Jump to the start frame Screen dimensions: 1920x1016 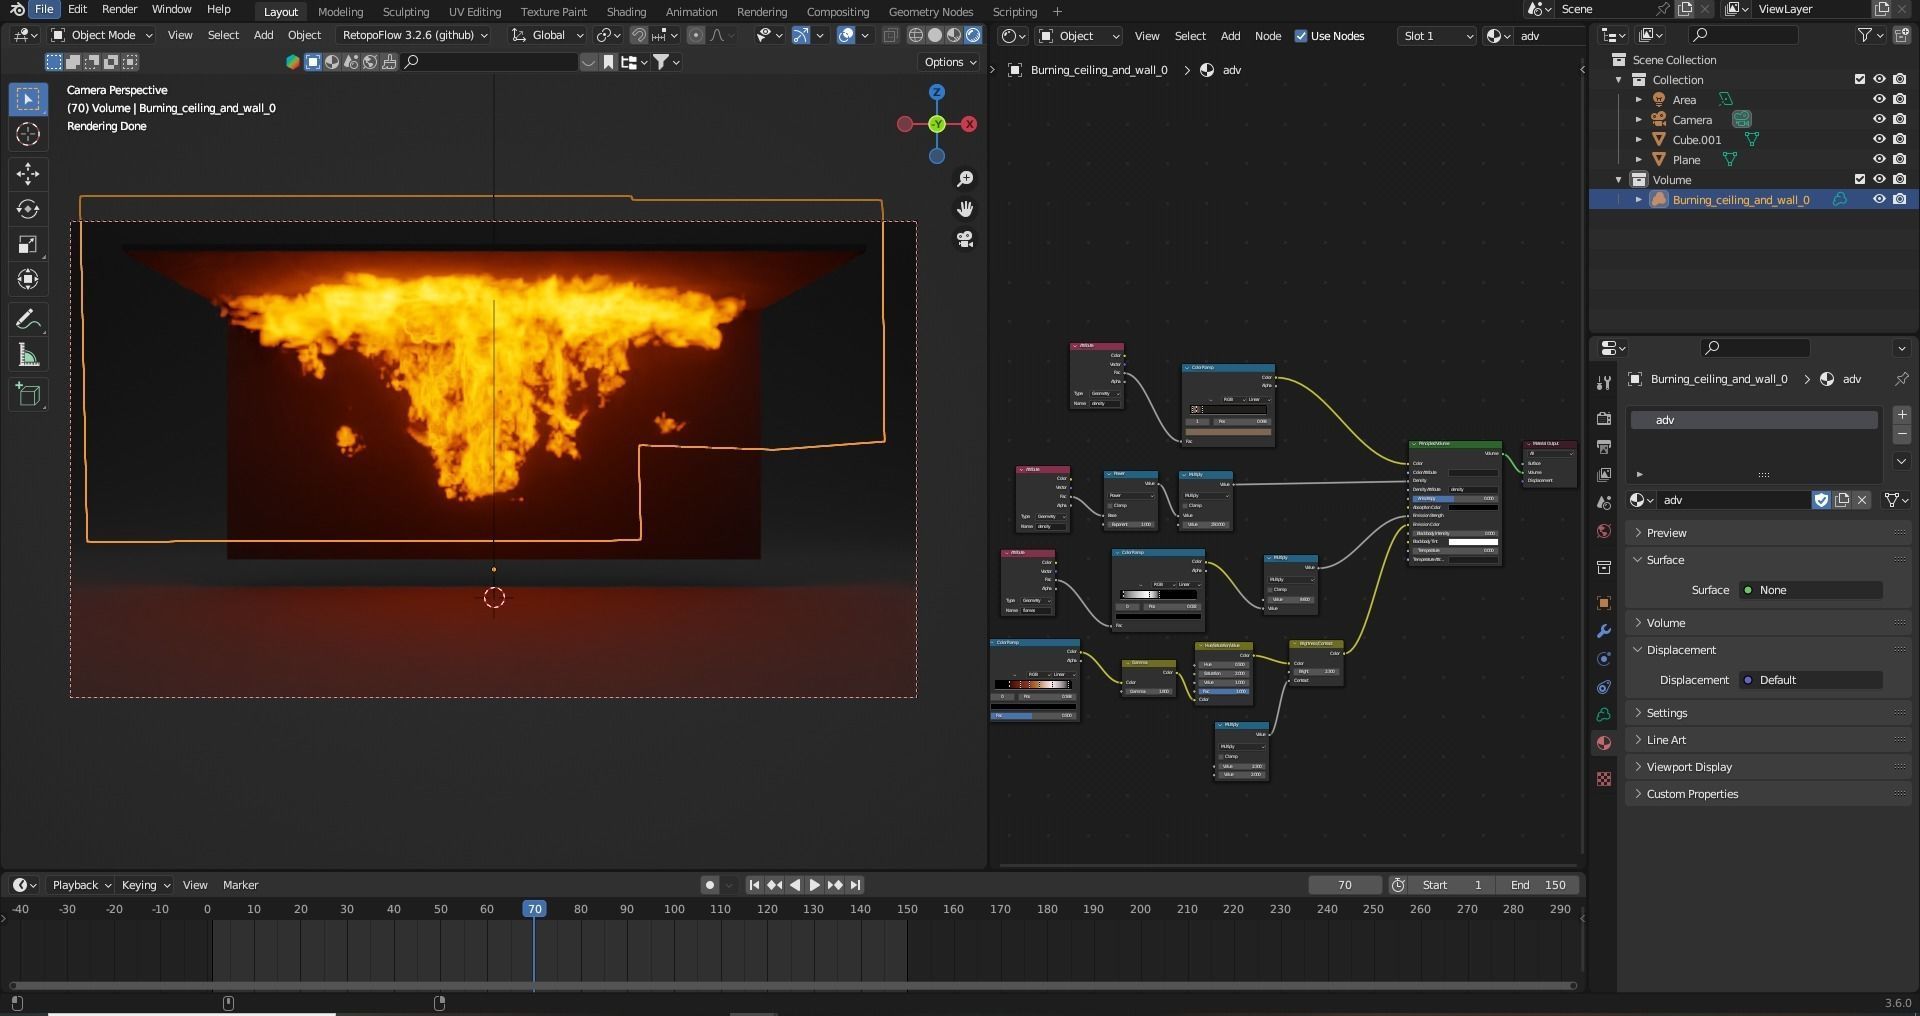(x=754, y=885)
